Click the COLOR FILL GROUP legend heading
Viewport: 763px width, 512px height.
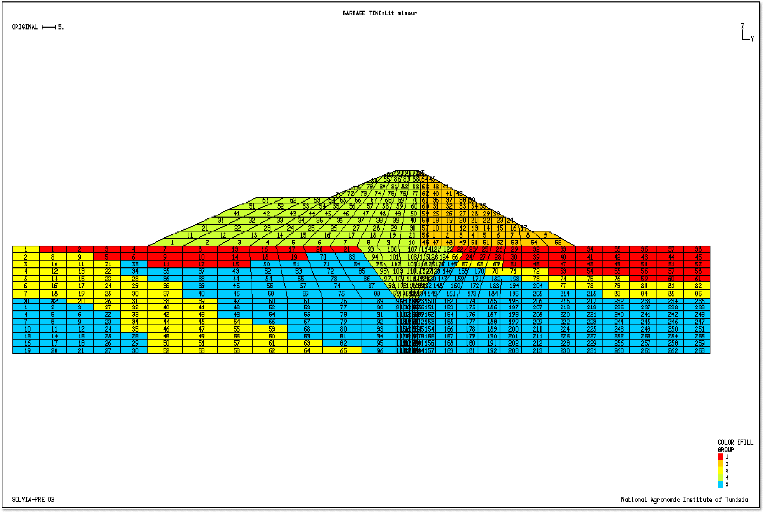pos(735,446)
